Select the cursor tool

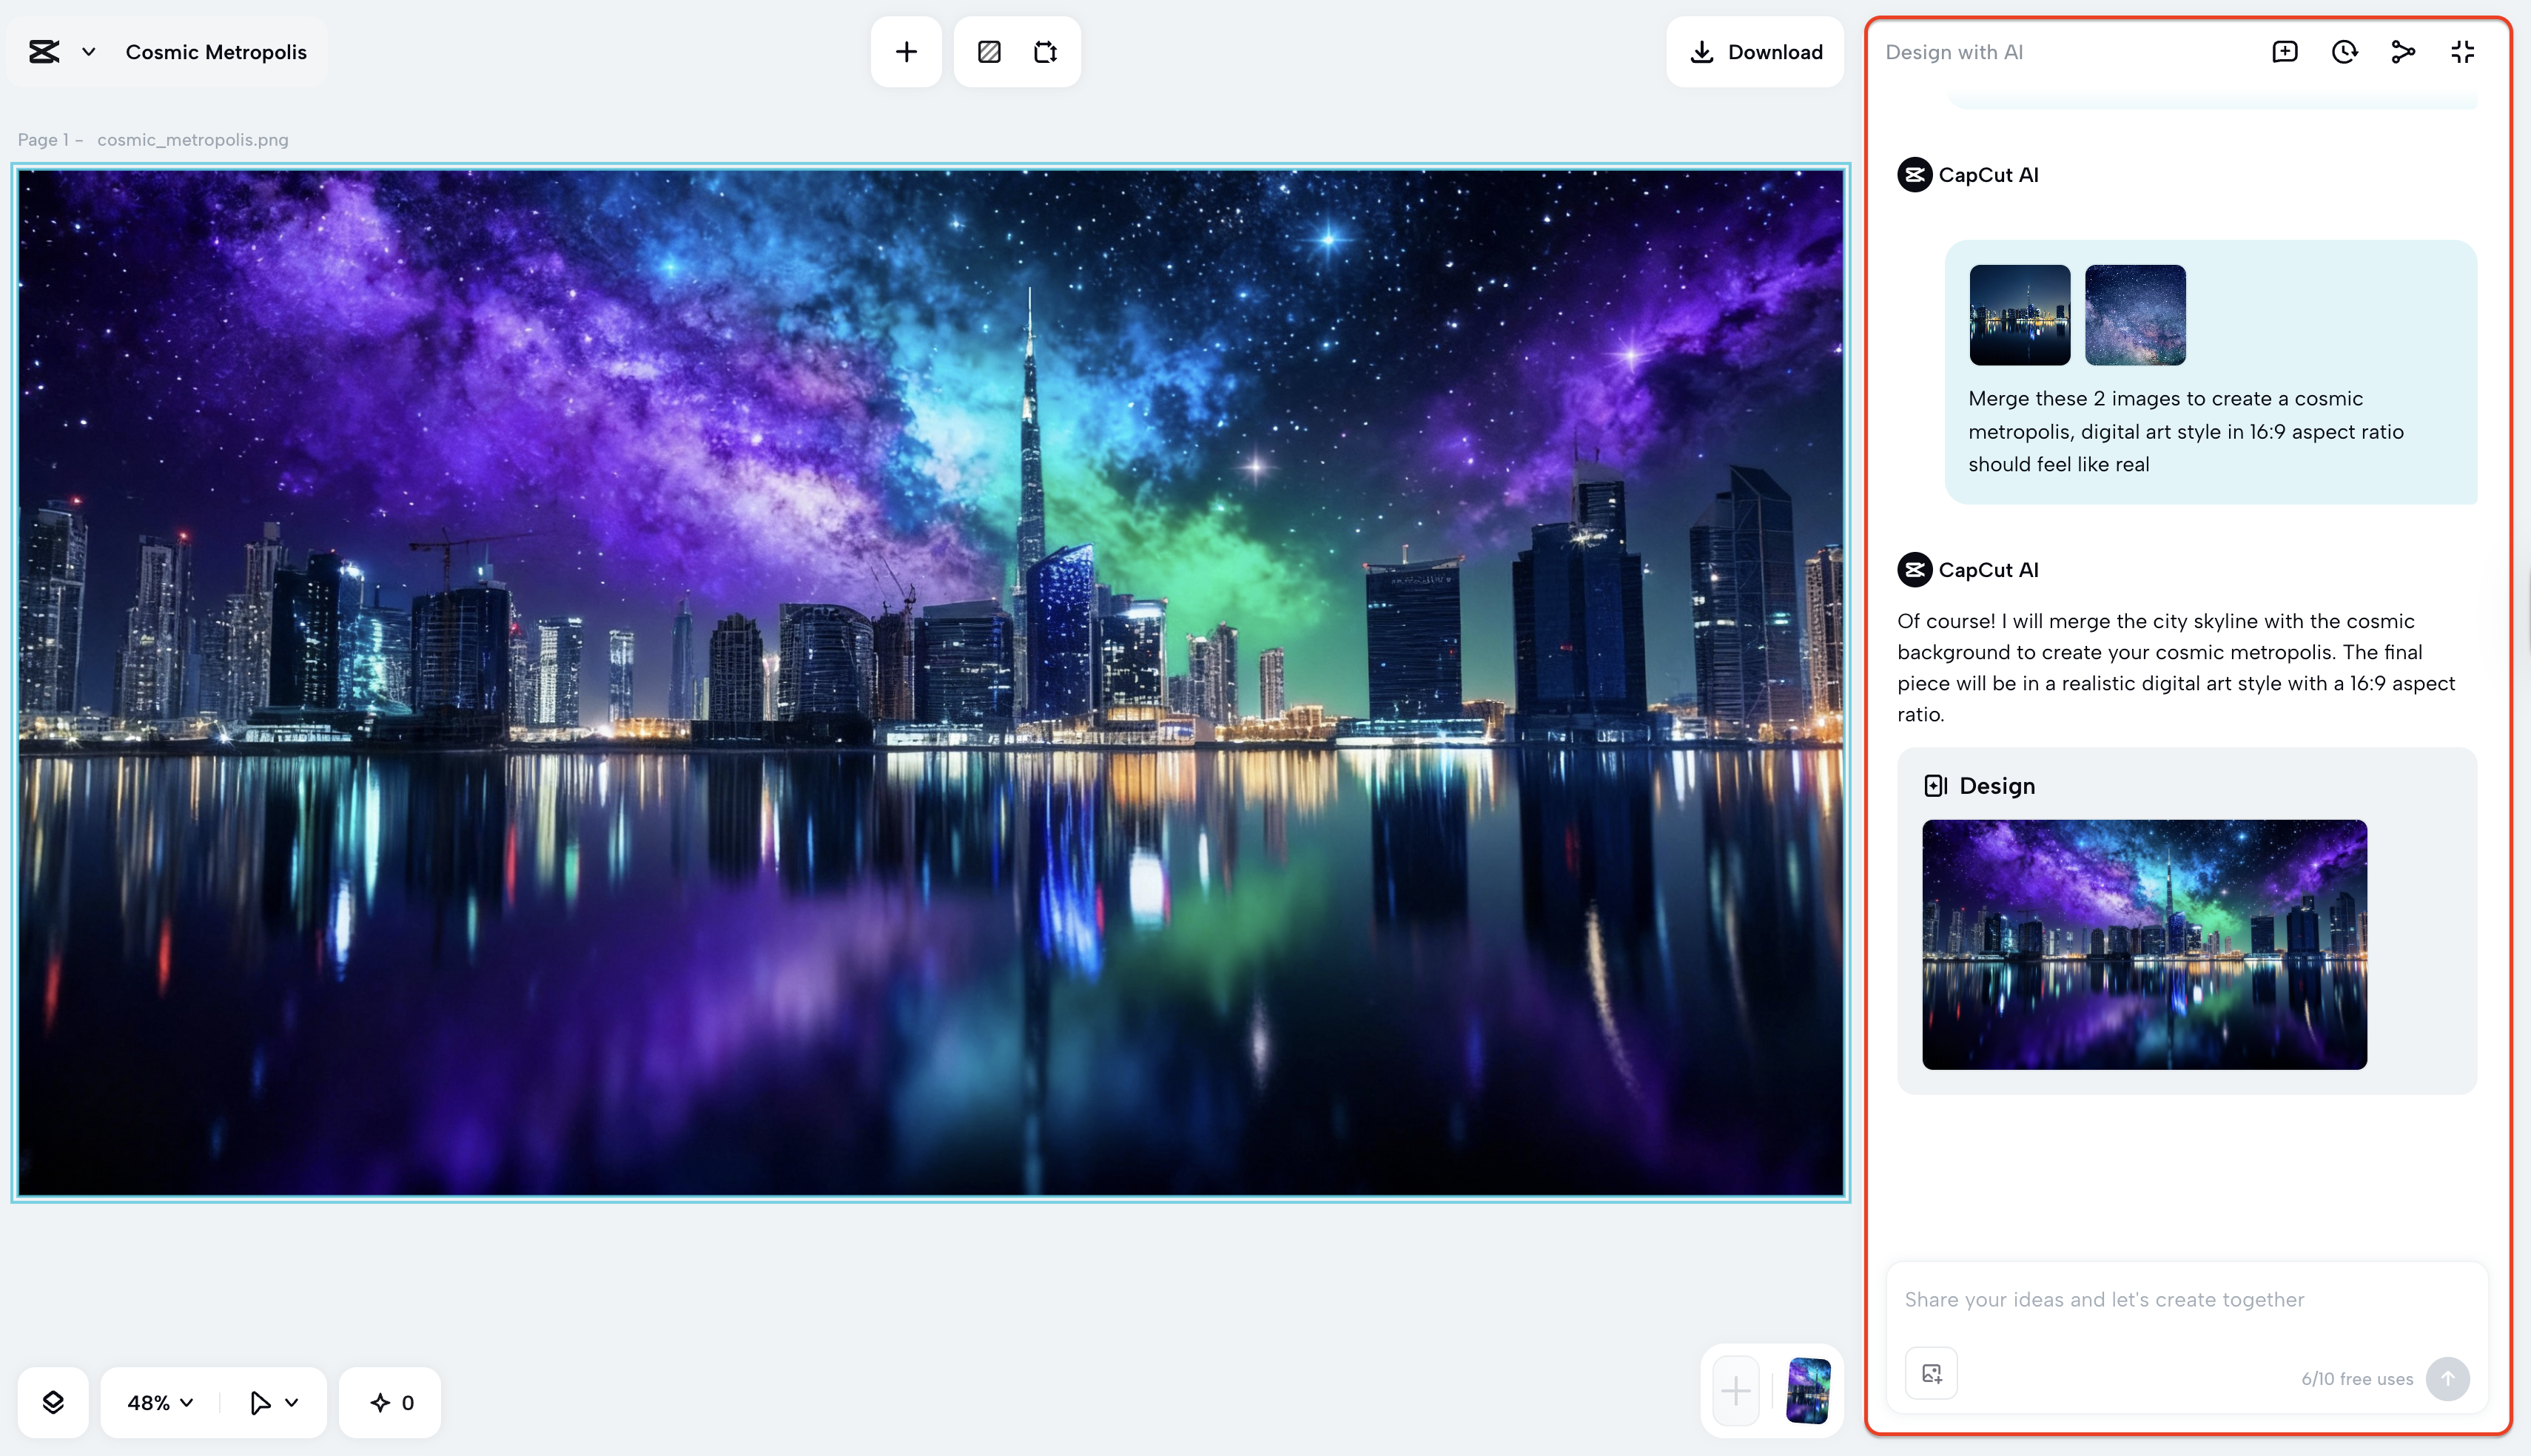click(x=258, y=1402)
